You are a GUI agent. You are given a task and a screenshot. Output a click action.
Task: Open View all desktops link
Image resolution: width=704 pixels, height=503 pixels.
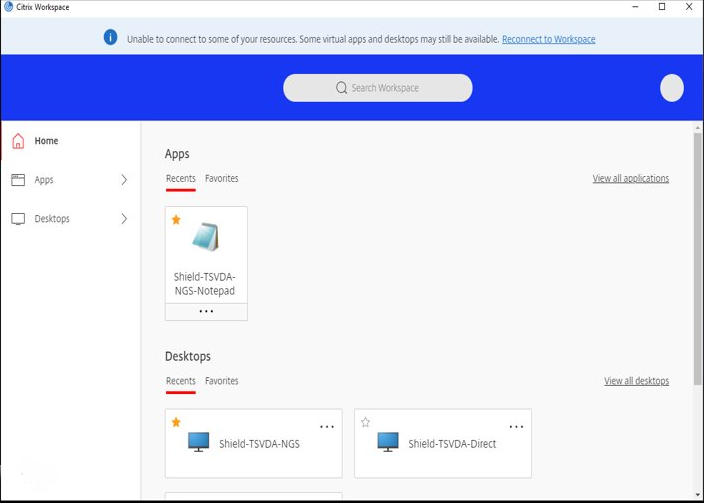coord(637,381)
